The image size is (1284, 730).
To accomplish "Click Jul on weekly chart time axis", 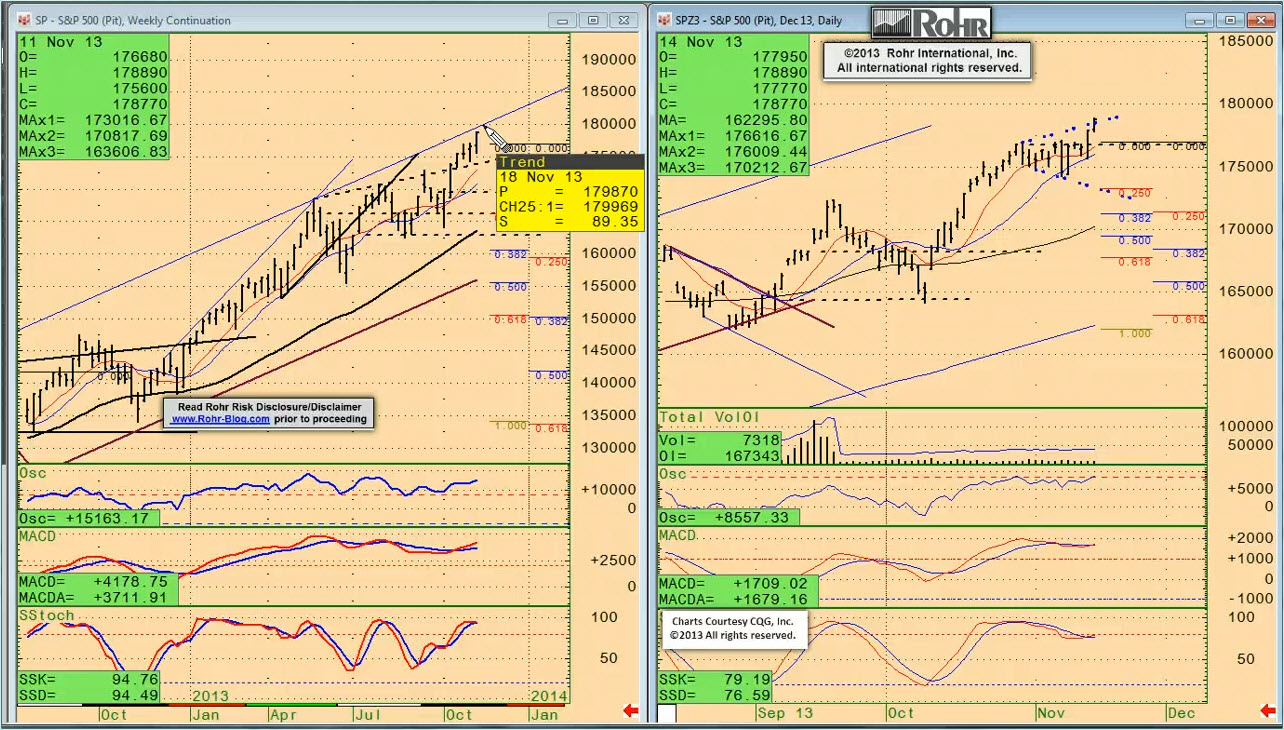I will 364,714.
